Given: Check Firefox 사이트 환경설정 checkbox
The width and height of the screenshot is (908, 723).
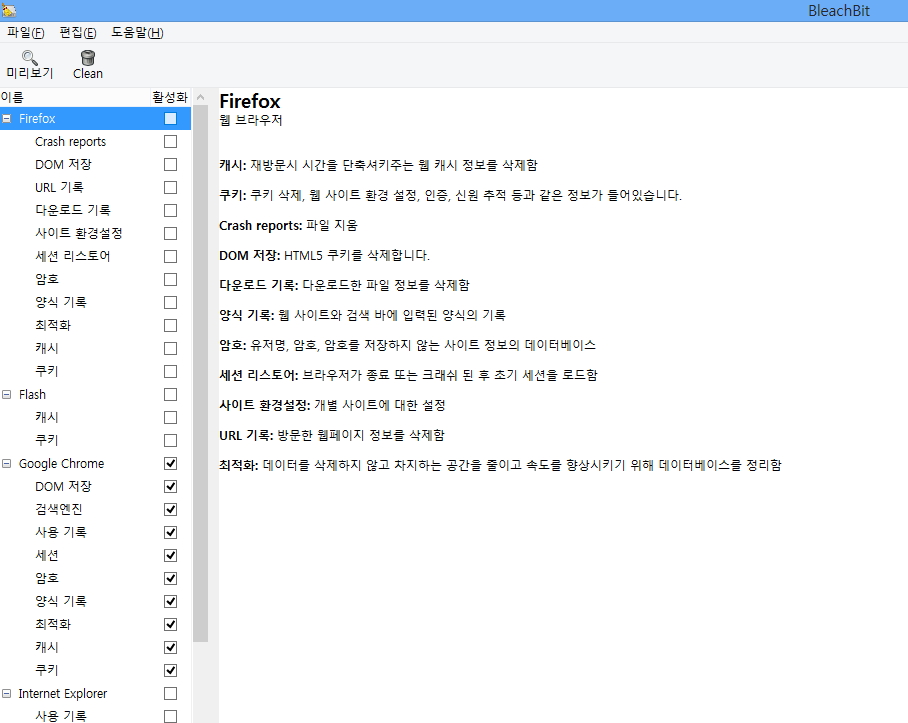Looking at the screenshot, I should click(x=170, y=233).
